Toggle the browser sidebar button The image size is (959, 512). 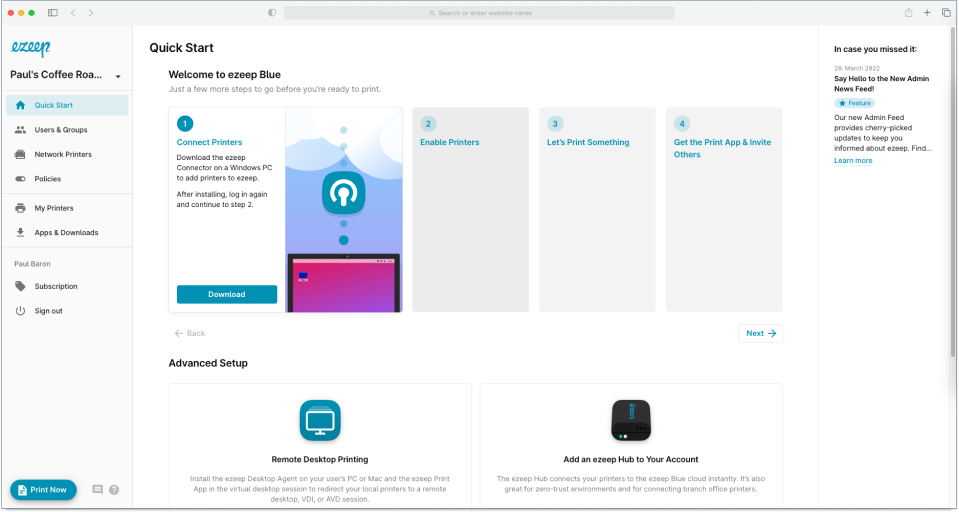pos(53,12)
